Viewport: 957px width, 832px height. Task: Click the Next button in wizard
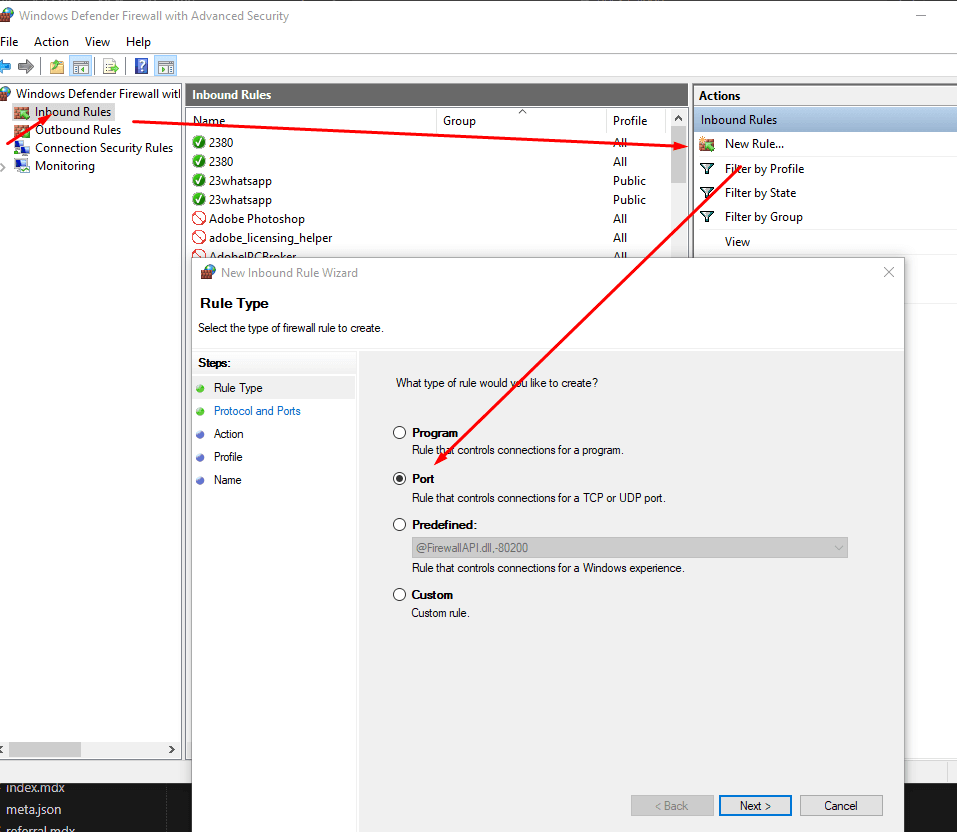[x=755, y=805]
